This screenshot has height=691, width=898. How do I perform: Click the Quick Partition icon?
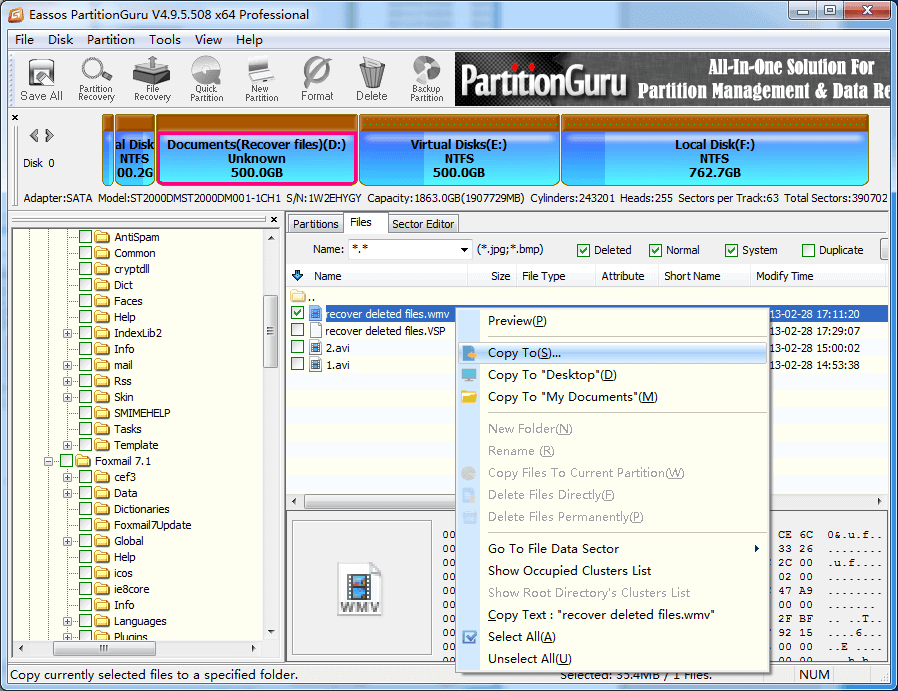click(207, 79)
